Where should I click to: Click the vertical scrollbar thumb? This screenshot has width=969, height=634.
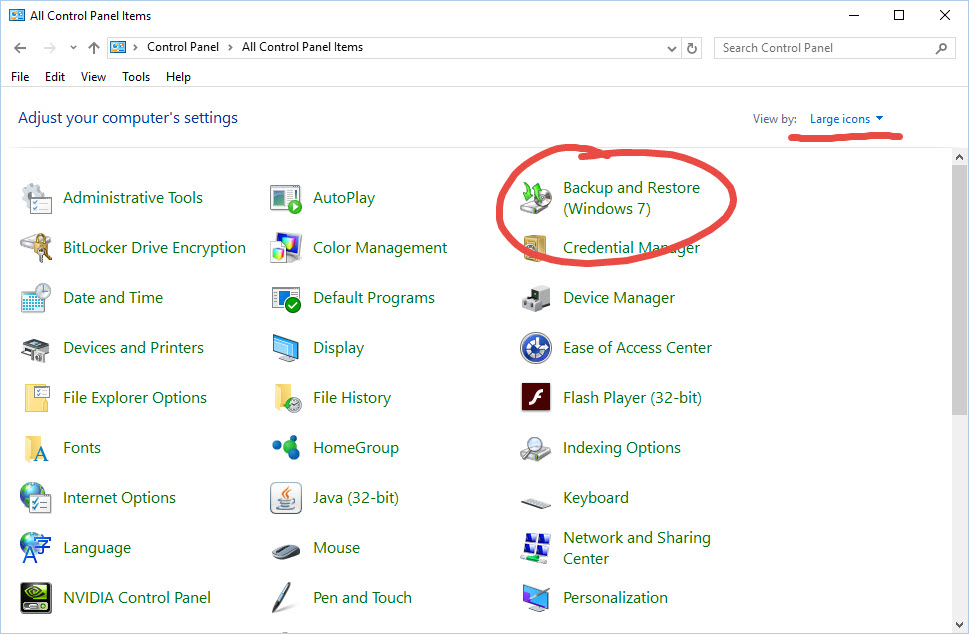tap(959, 290)
